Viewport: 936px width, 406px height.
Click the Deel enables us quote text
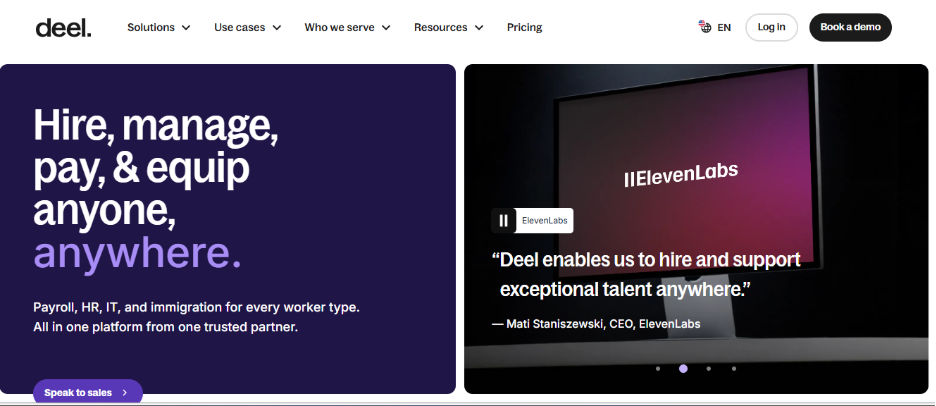click(646, 275)
